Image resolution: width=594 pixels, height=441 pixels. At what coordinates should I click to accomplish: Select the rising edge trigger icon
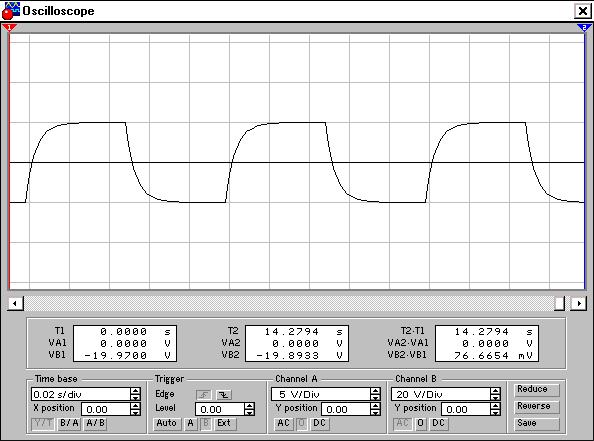(x=204, y=395)
